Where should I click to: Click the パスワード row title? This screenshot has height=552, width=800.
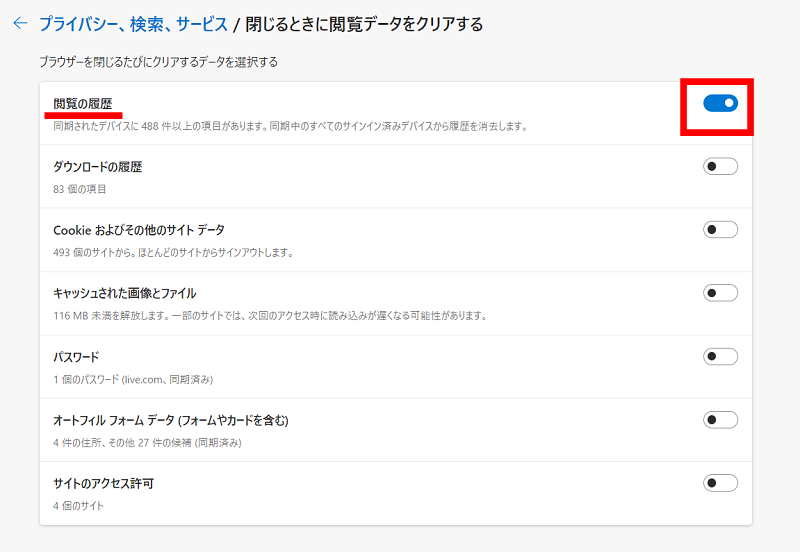pos(76,357)
